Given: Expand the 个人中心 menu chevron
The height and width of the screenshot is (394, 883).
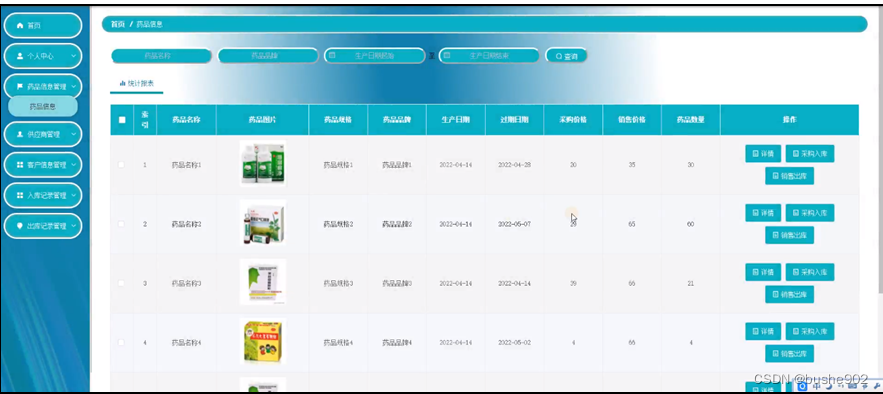Looking at the screenshot, I should (73, 56).
